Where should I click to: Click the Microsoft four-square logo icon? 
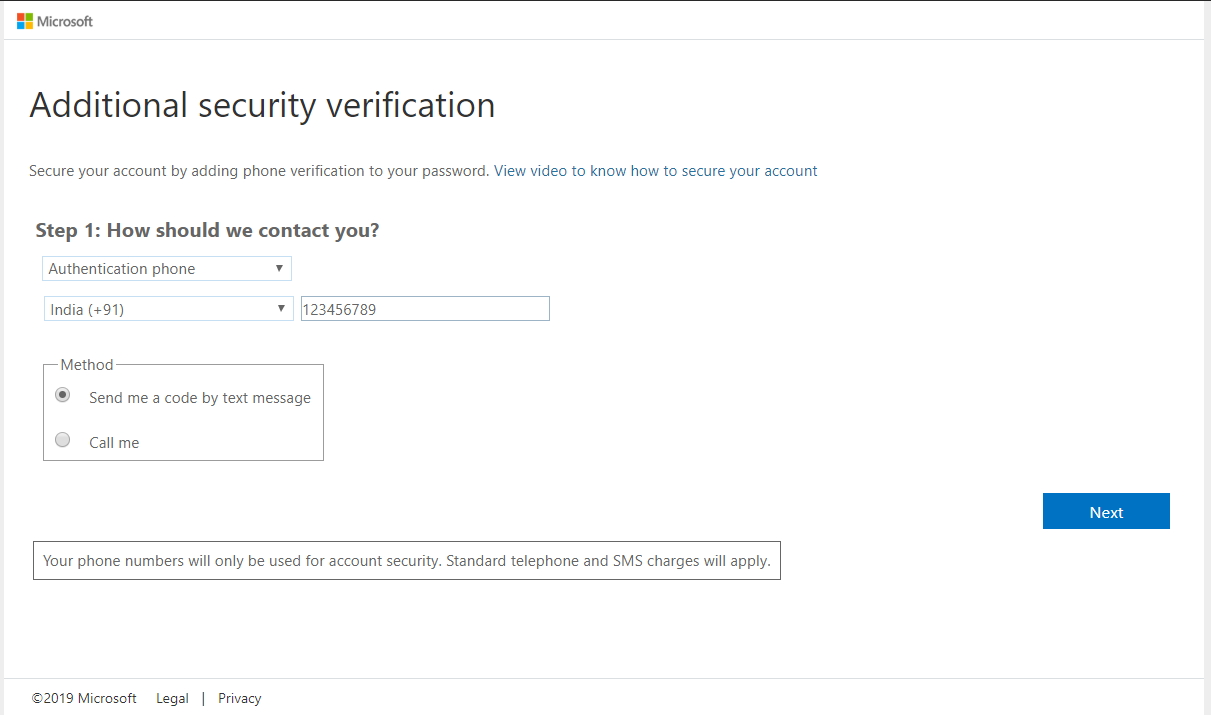(25, 21)
